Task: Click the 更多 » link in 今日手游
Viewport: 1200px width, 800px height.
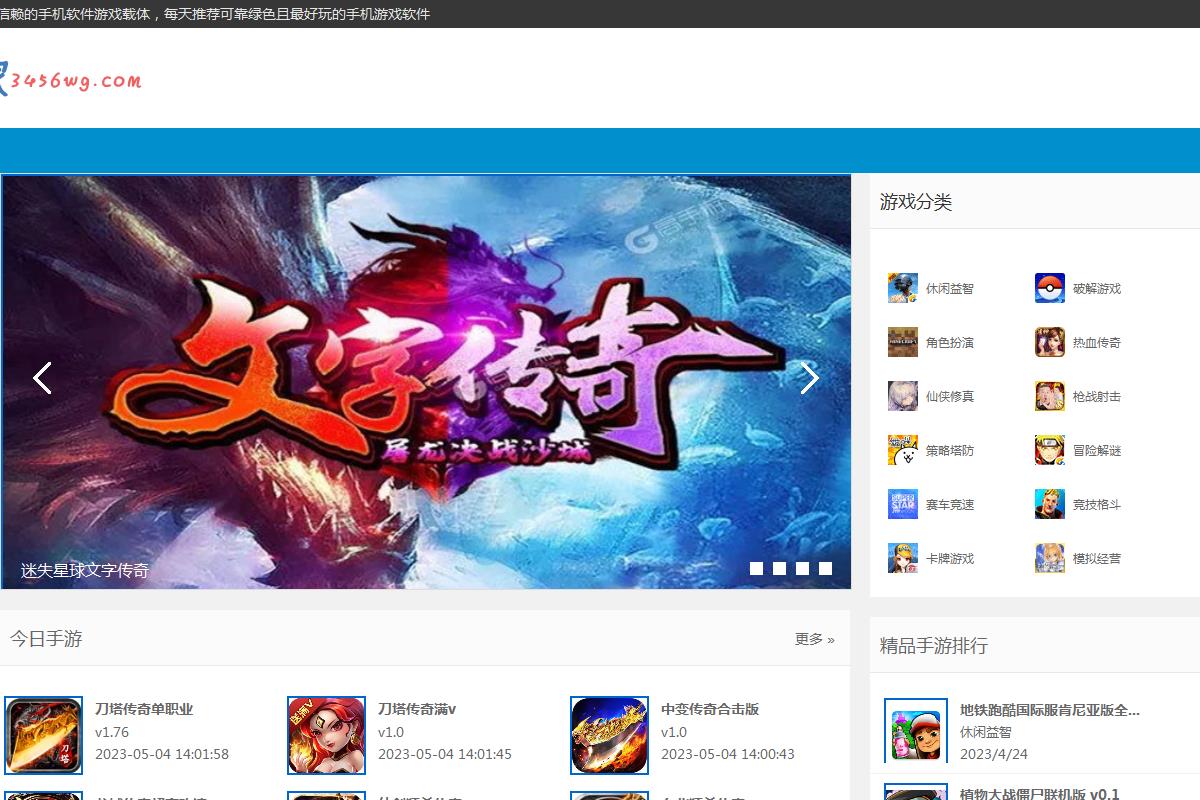Action: pyautogui.click(x=815, y=639)
